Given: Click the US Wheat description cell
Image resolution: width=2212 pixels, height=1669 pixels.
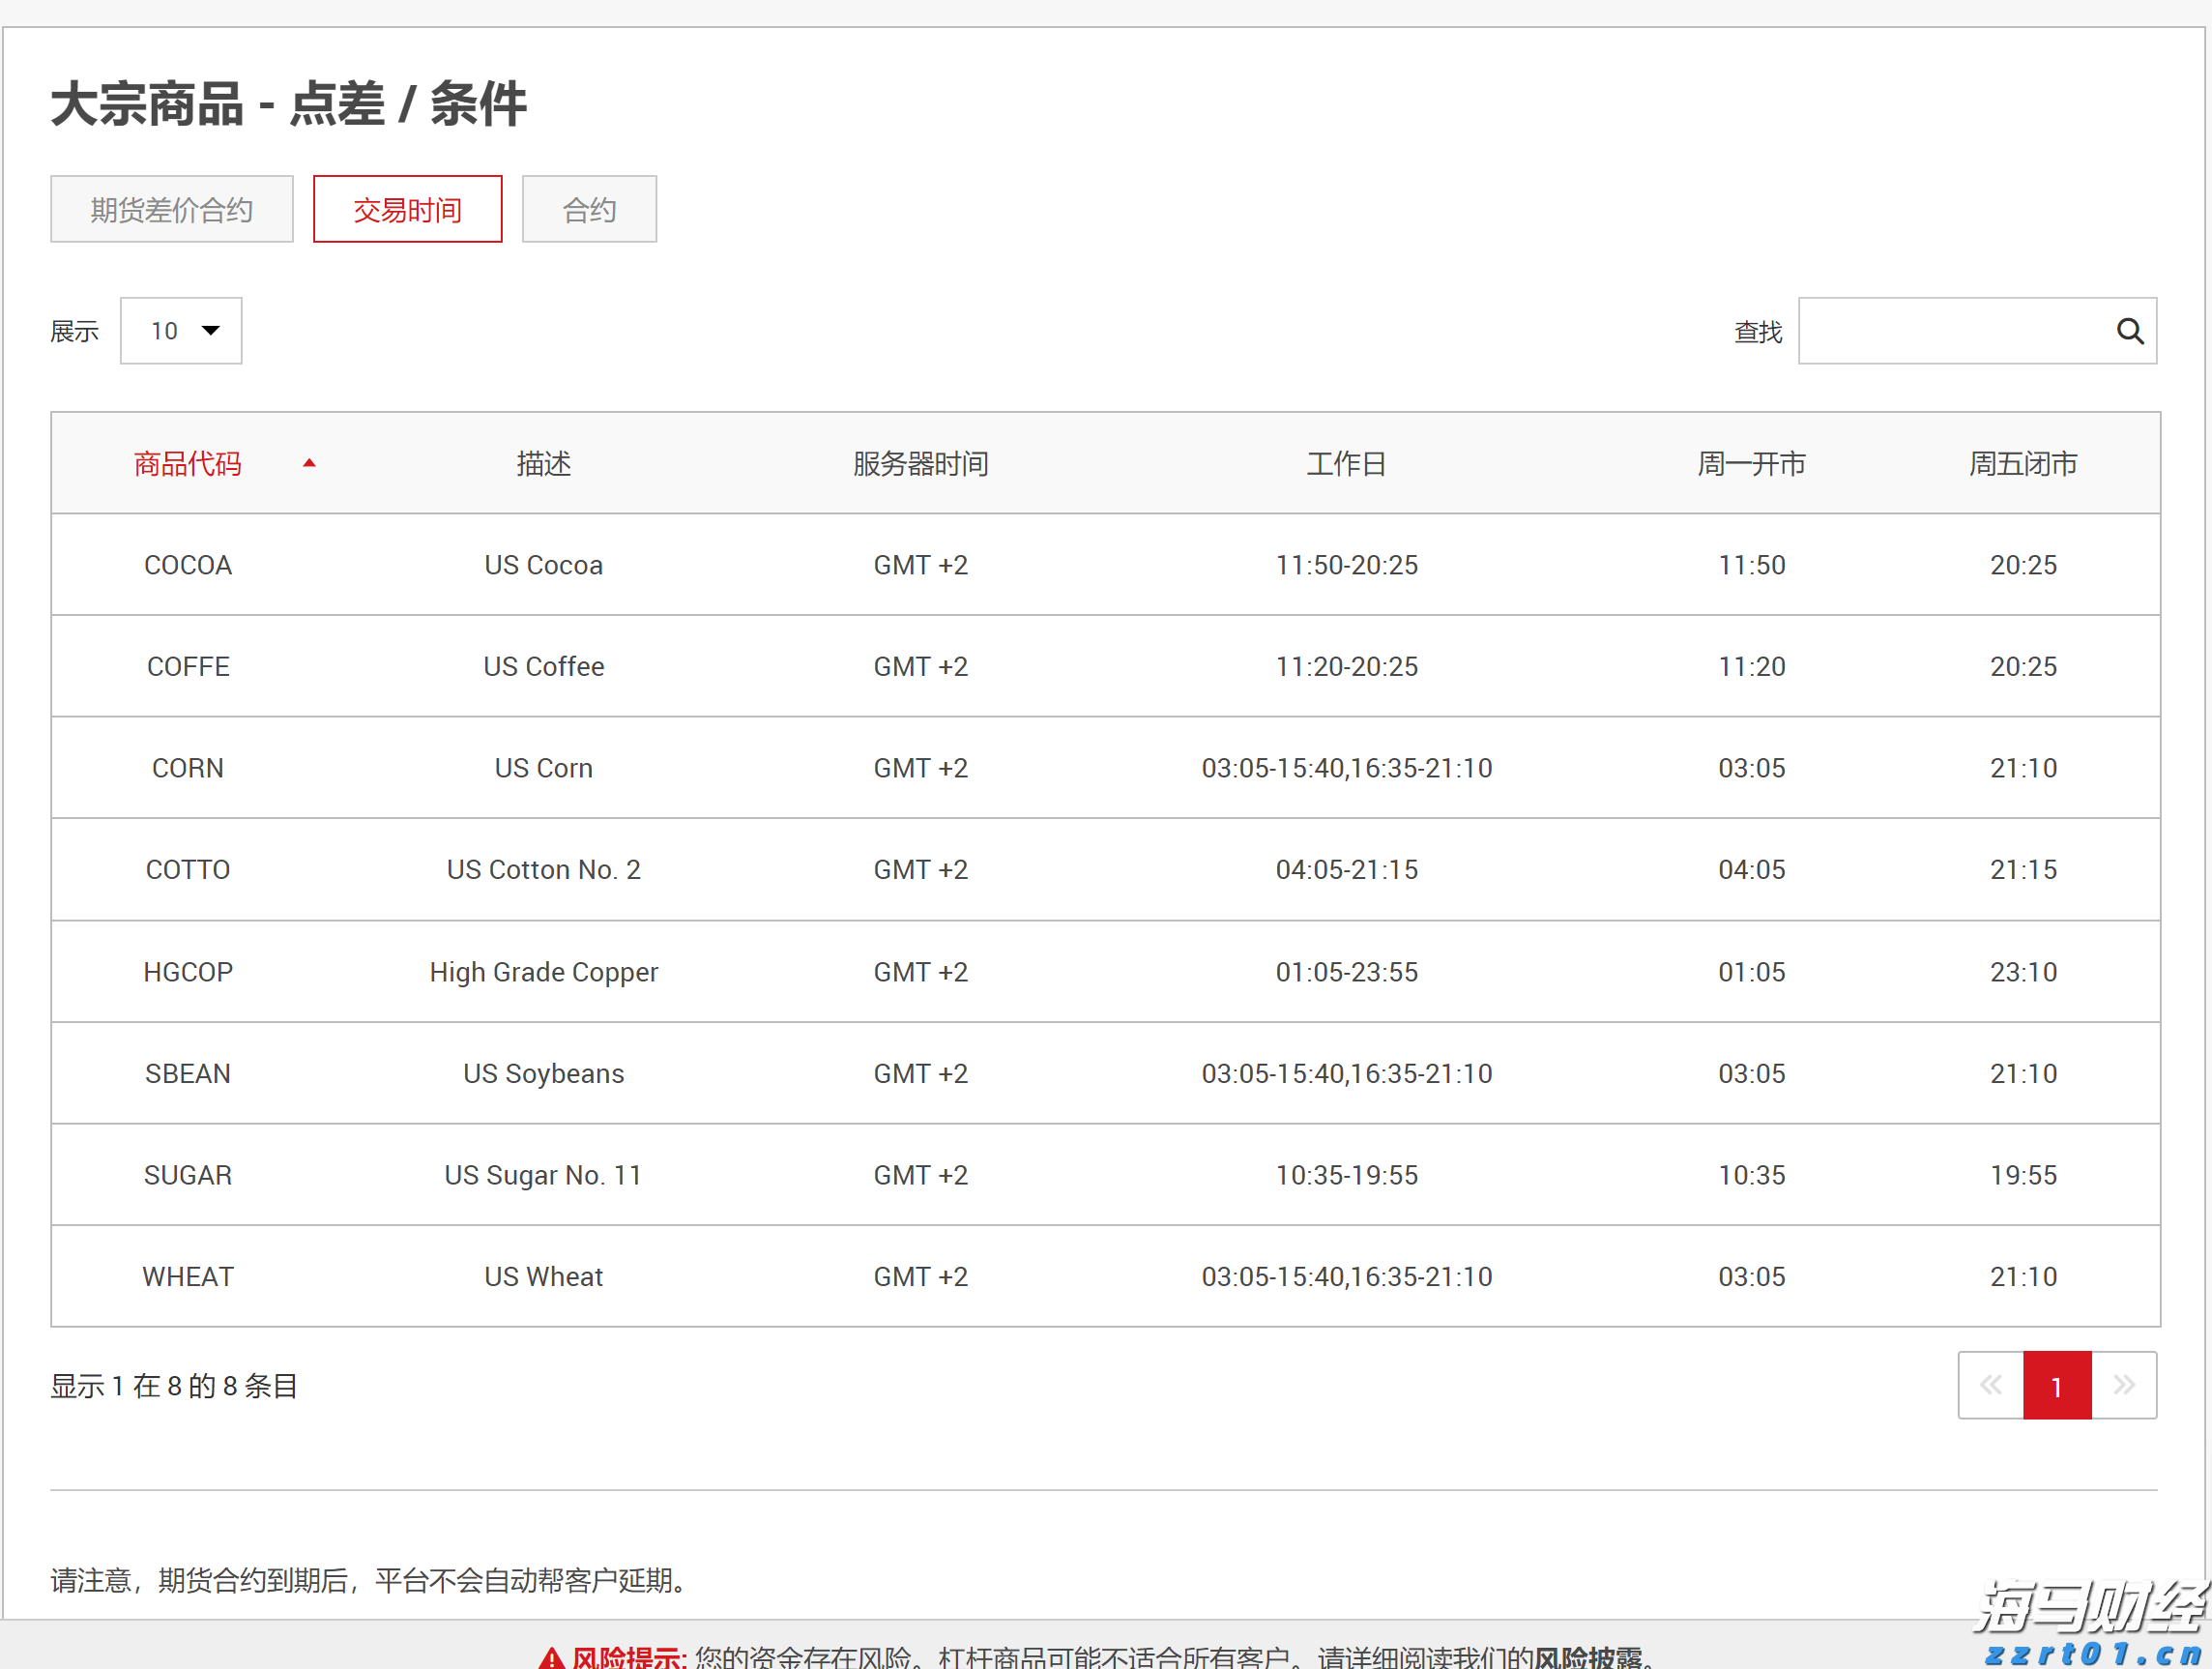Looking at the screenshot, I should point(543,1276).
